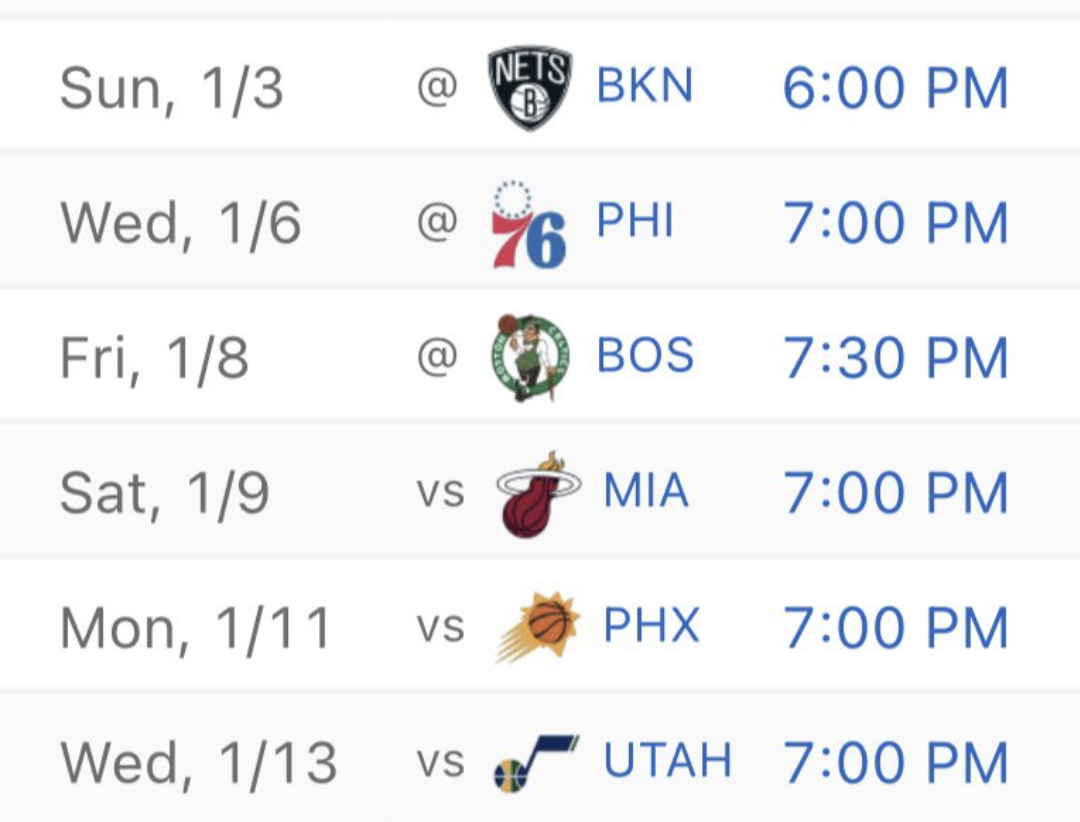1080x822 pixels.
Task: Click the Brooklyn Nets logo
Action: (529, 89)
